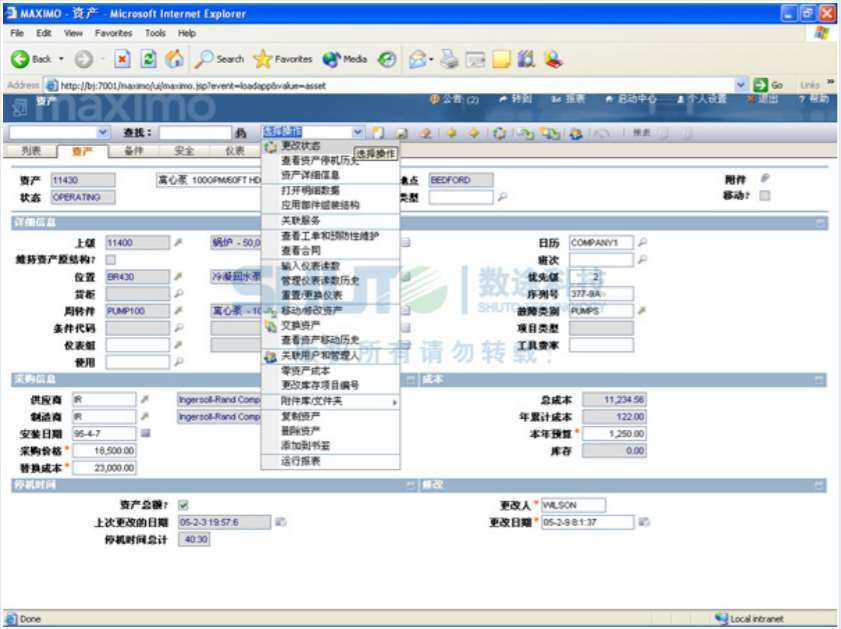This screenshot has height=629, width=841.
Task: Click the 转到 Go To link
Action: point(515,99)
